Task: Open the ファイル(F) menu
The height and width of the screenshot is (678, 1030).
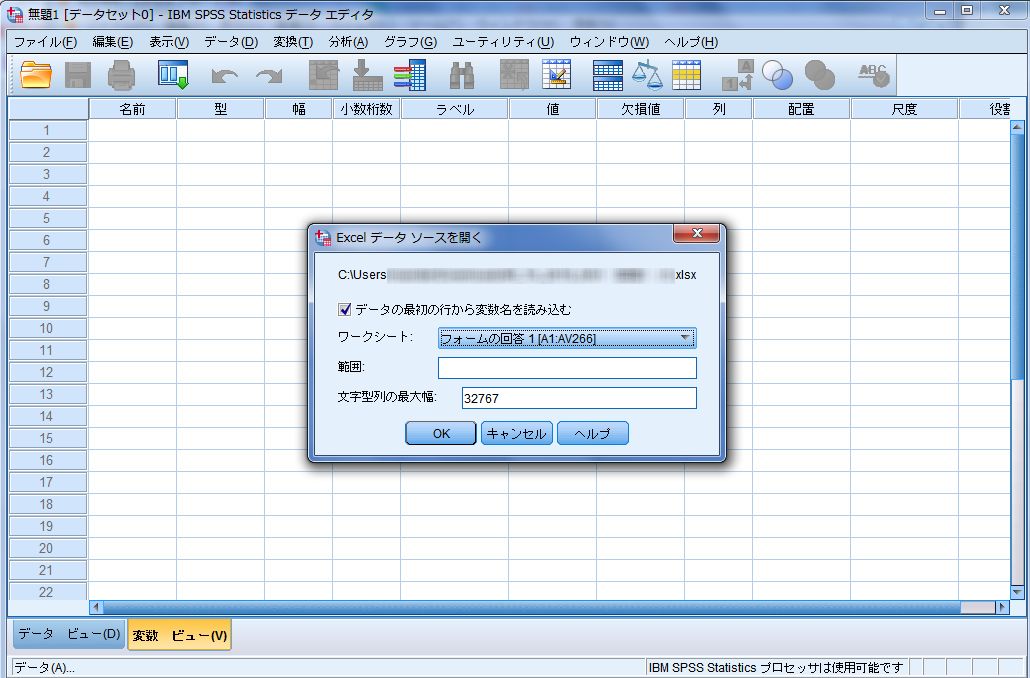Action: (x=45, y=42)
